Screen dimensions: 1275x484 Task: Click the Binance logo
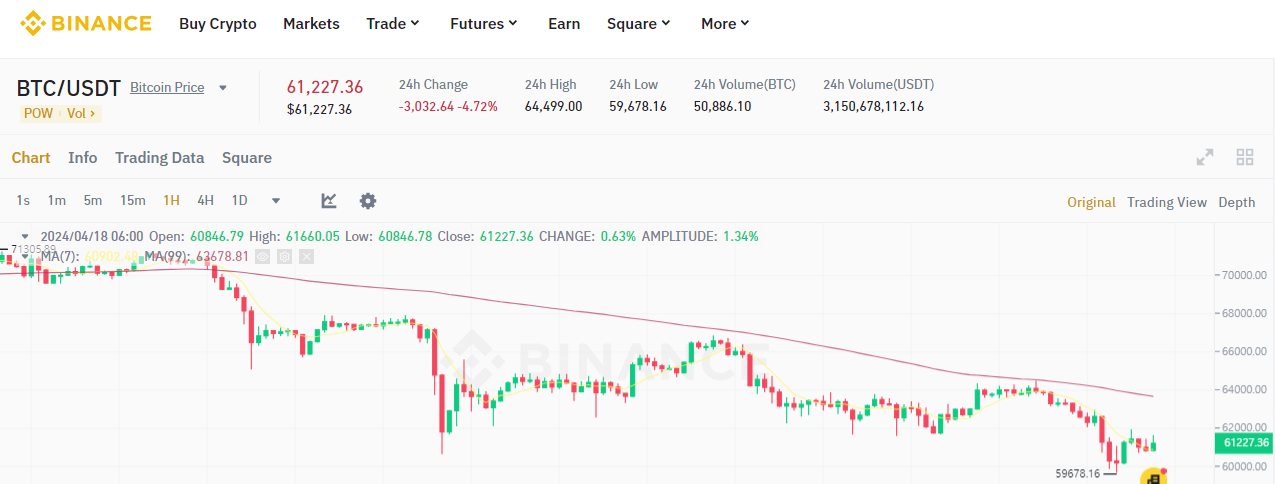coord(86,23)
